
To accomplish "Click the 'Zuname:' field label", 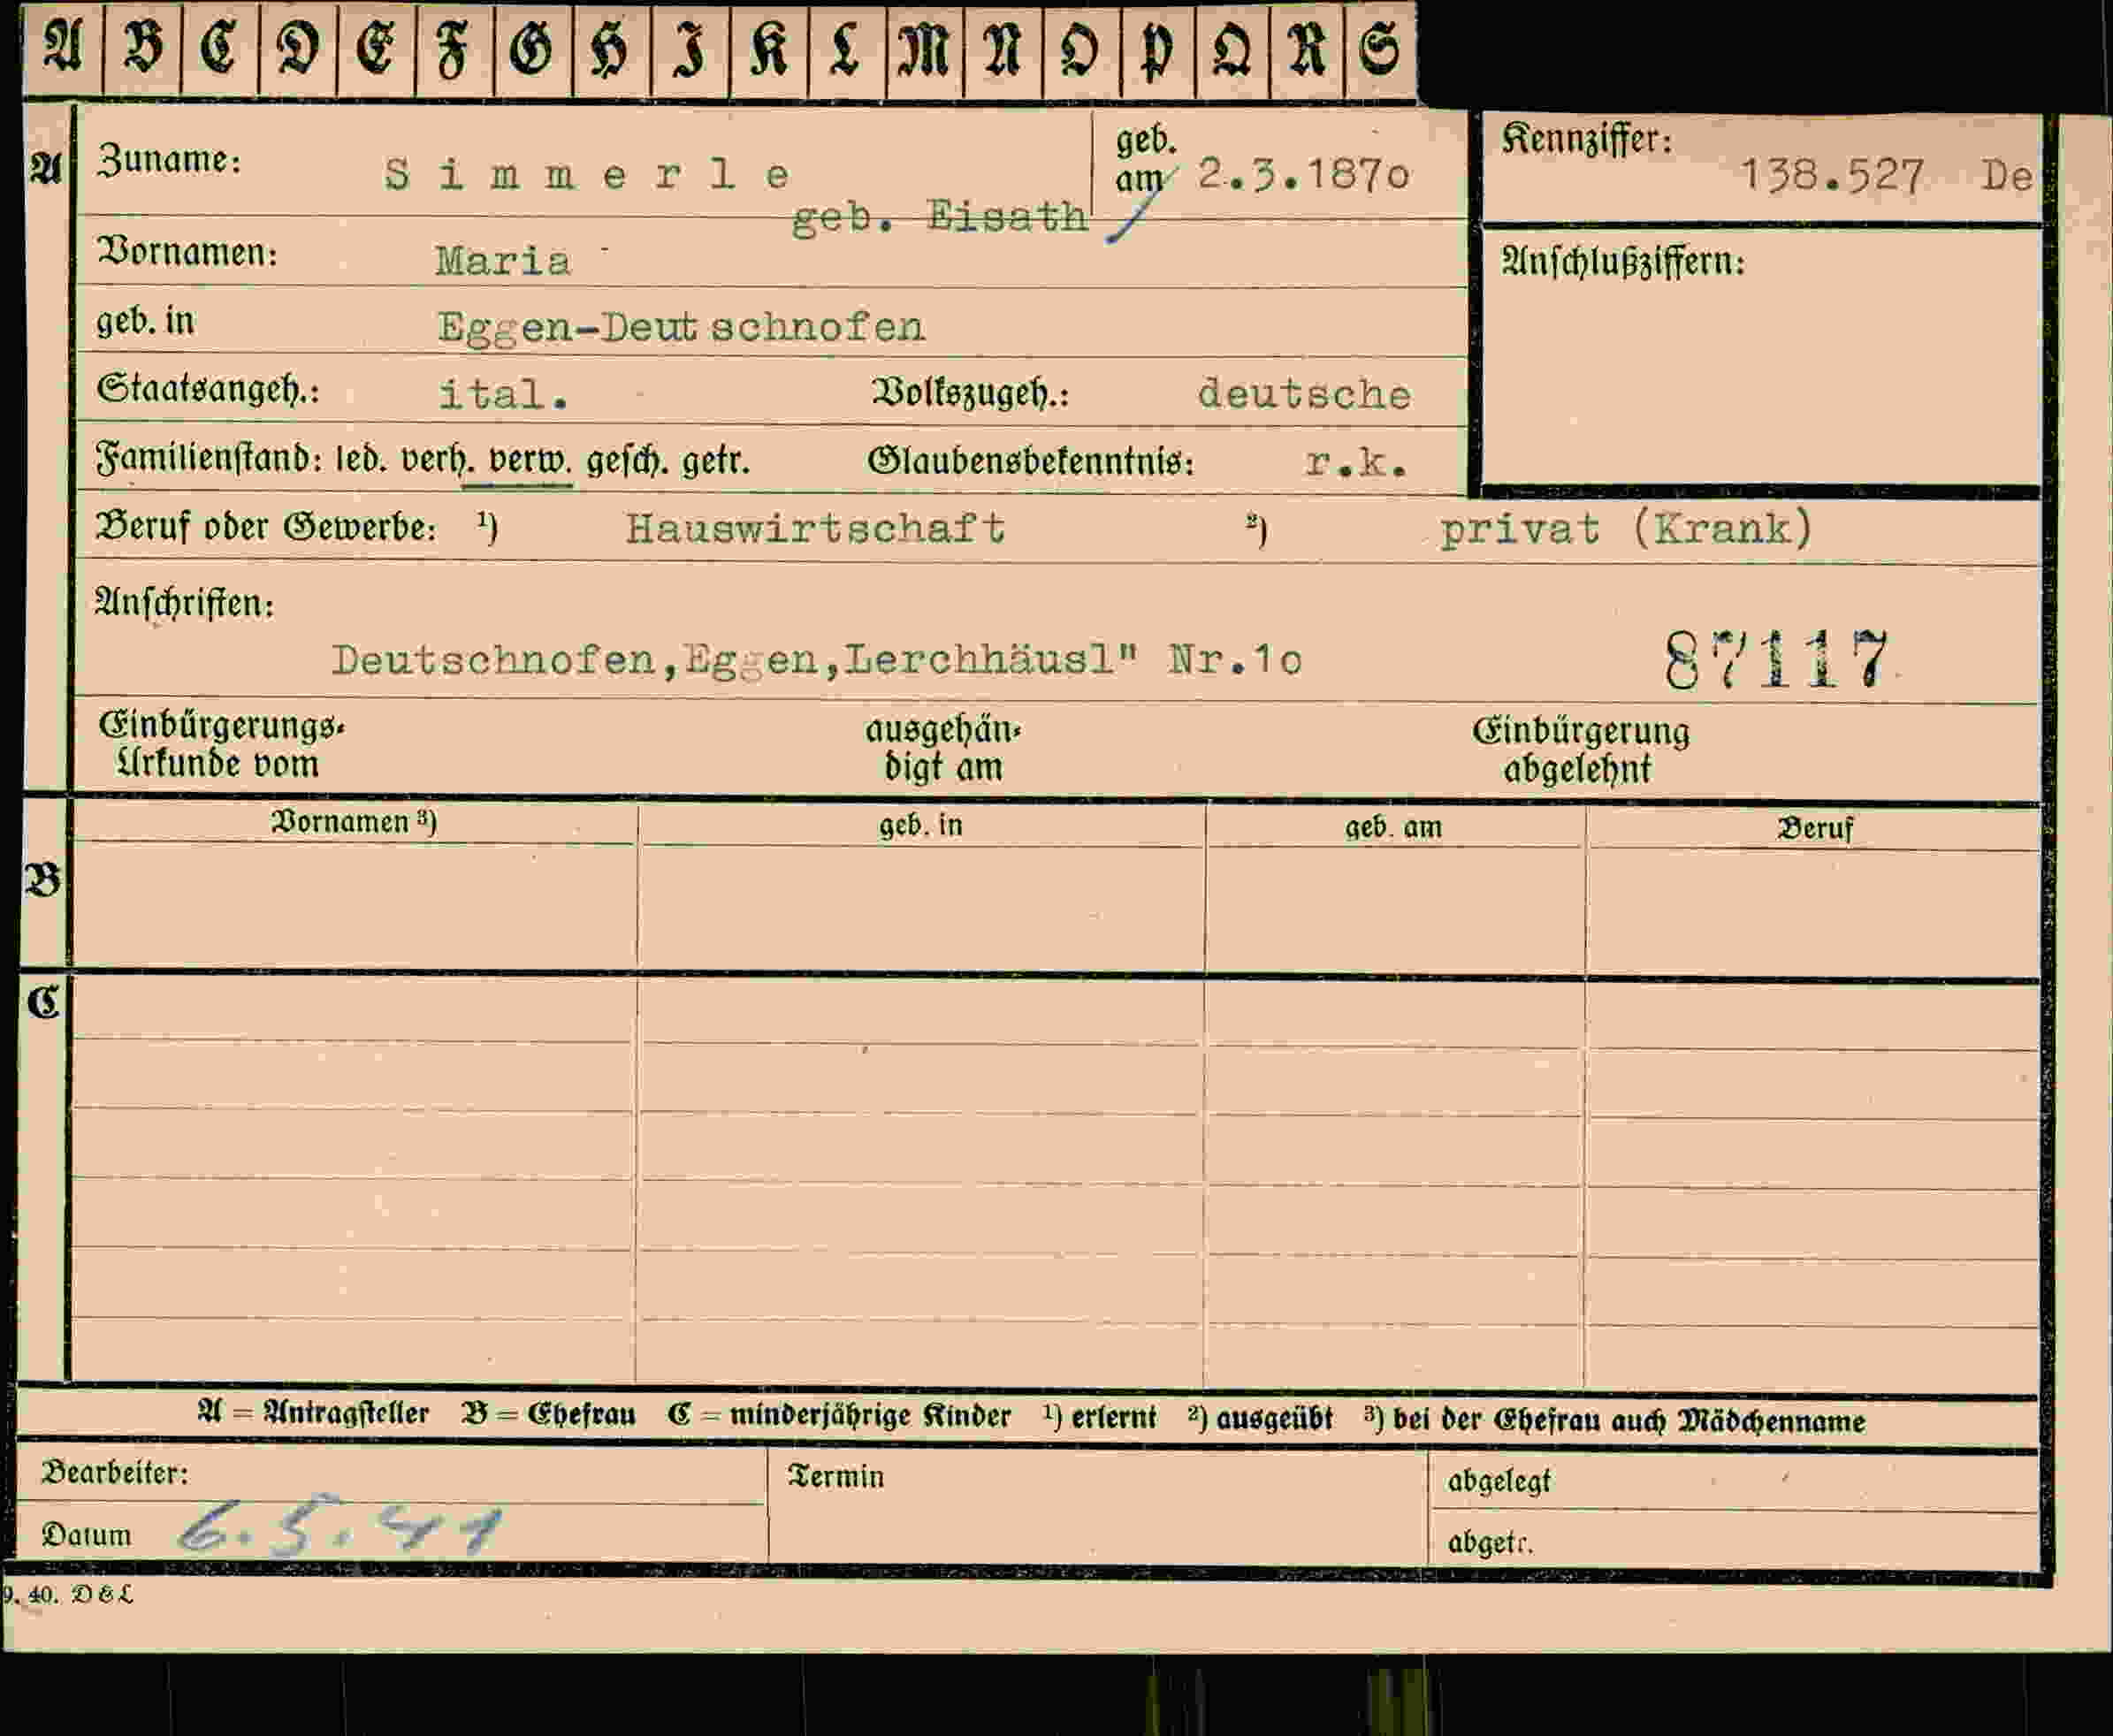I will (169, 160).
